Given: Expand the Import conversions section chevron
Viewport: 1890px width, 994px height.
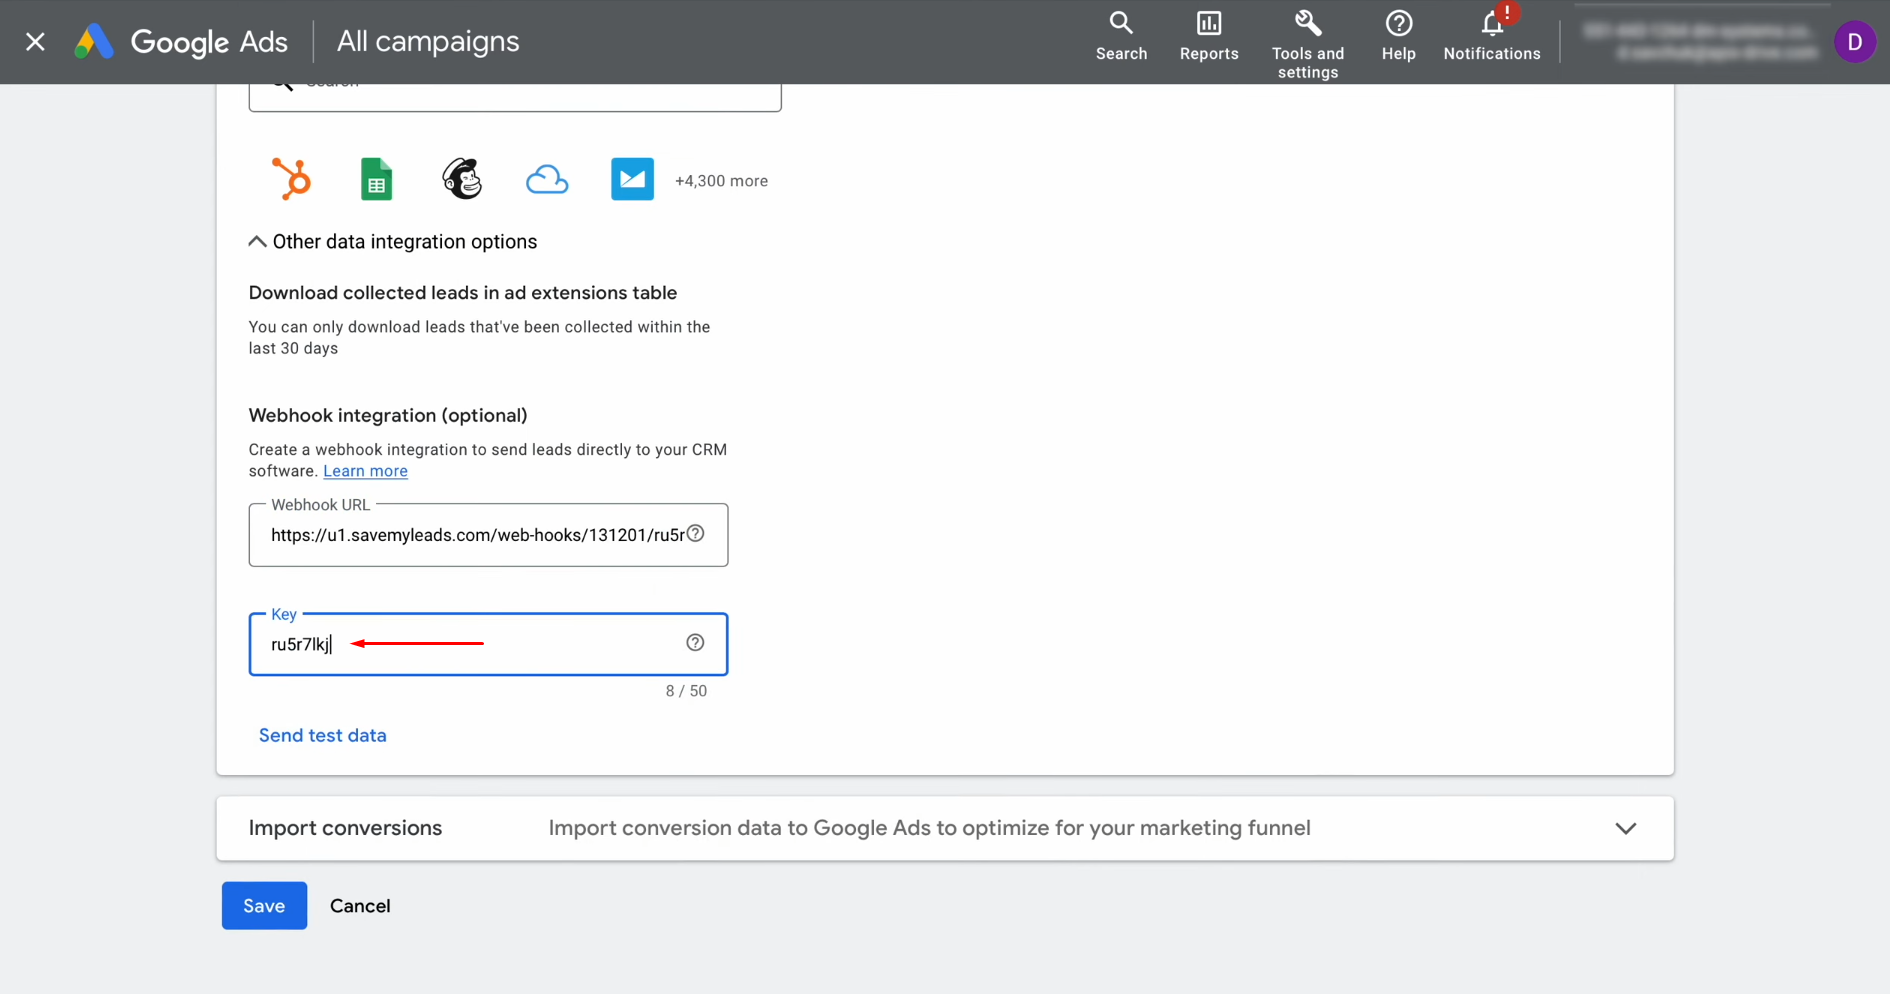Looking at the screenshot, I should click(1626, 828).
